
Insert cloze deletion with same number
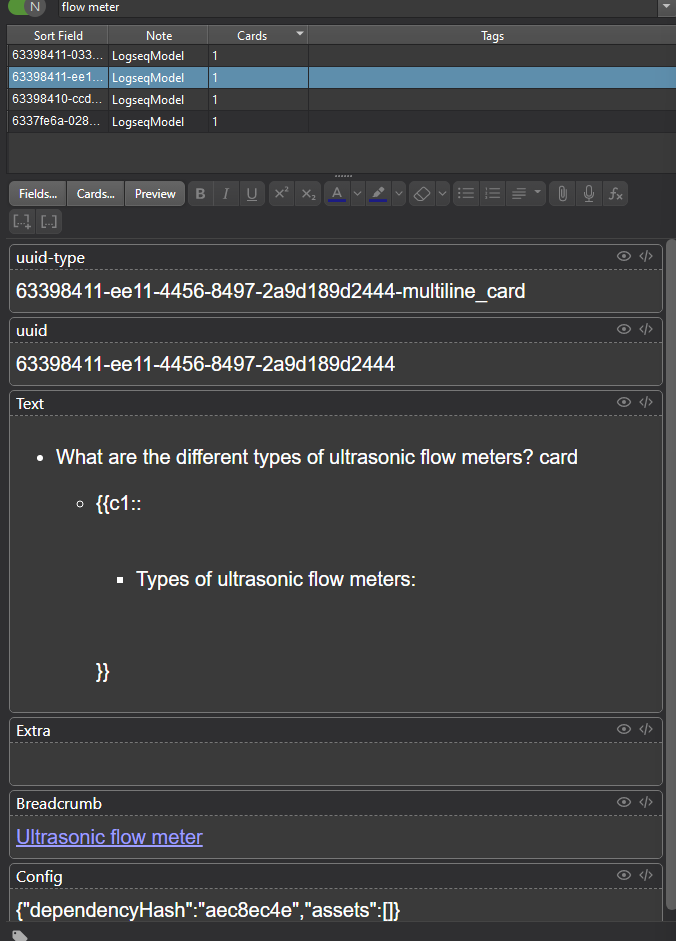pos(49,221)
